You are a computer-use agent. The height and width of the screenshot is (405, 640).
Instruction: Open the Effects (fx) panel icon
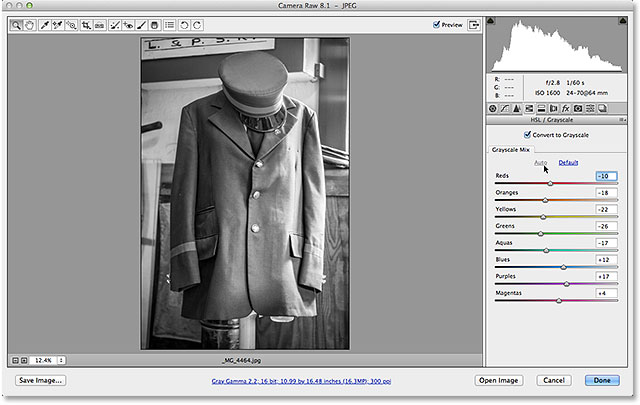[x=565, y=107]
